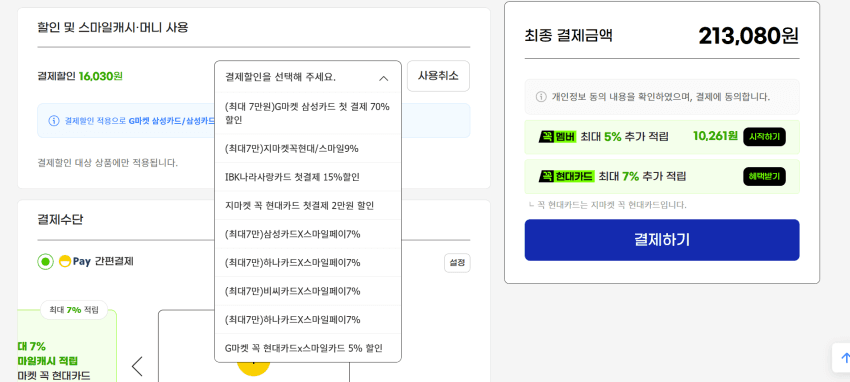Click the Smile Pay logo icon
850x382 pixels.
tap(65, 262)
